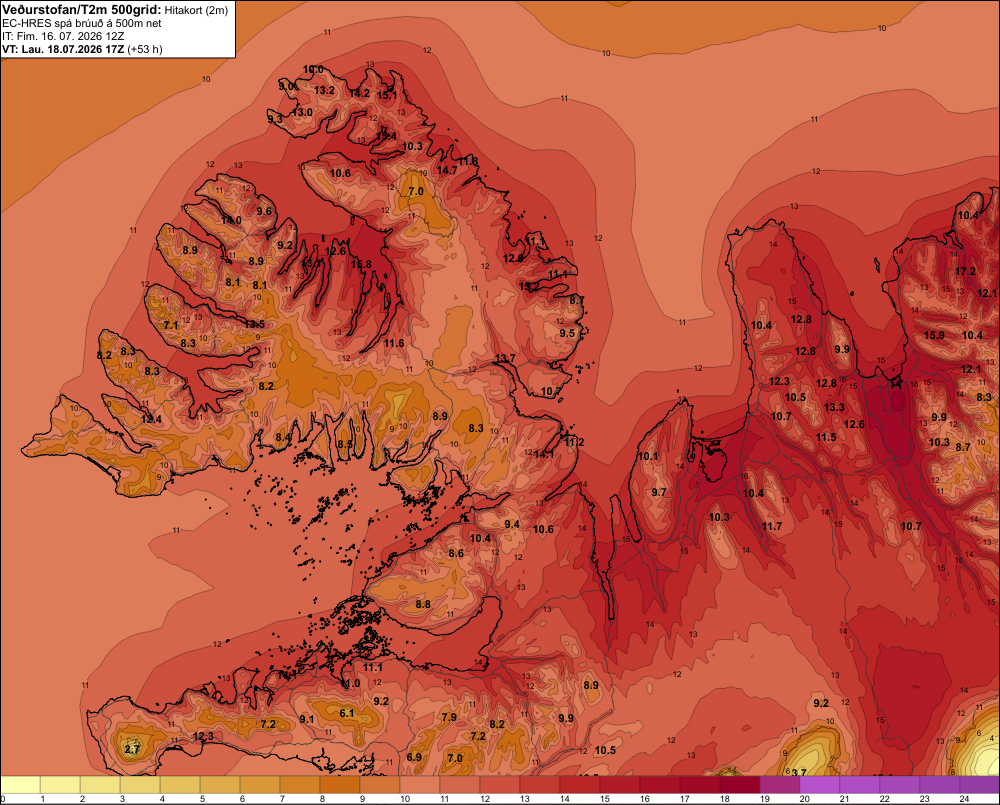Click the 'EC-HRES spá brúuð á 500m net' line
Screen dimensions: 1000x805
[x=82, y=23]
